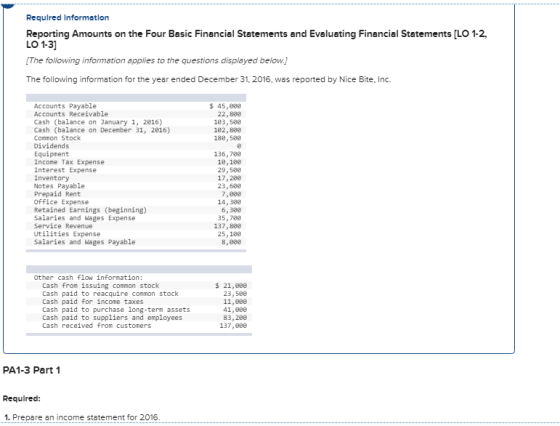Click the 'Required:' label

point(21,399)
